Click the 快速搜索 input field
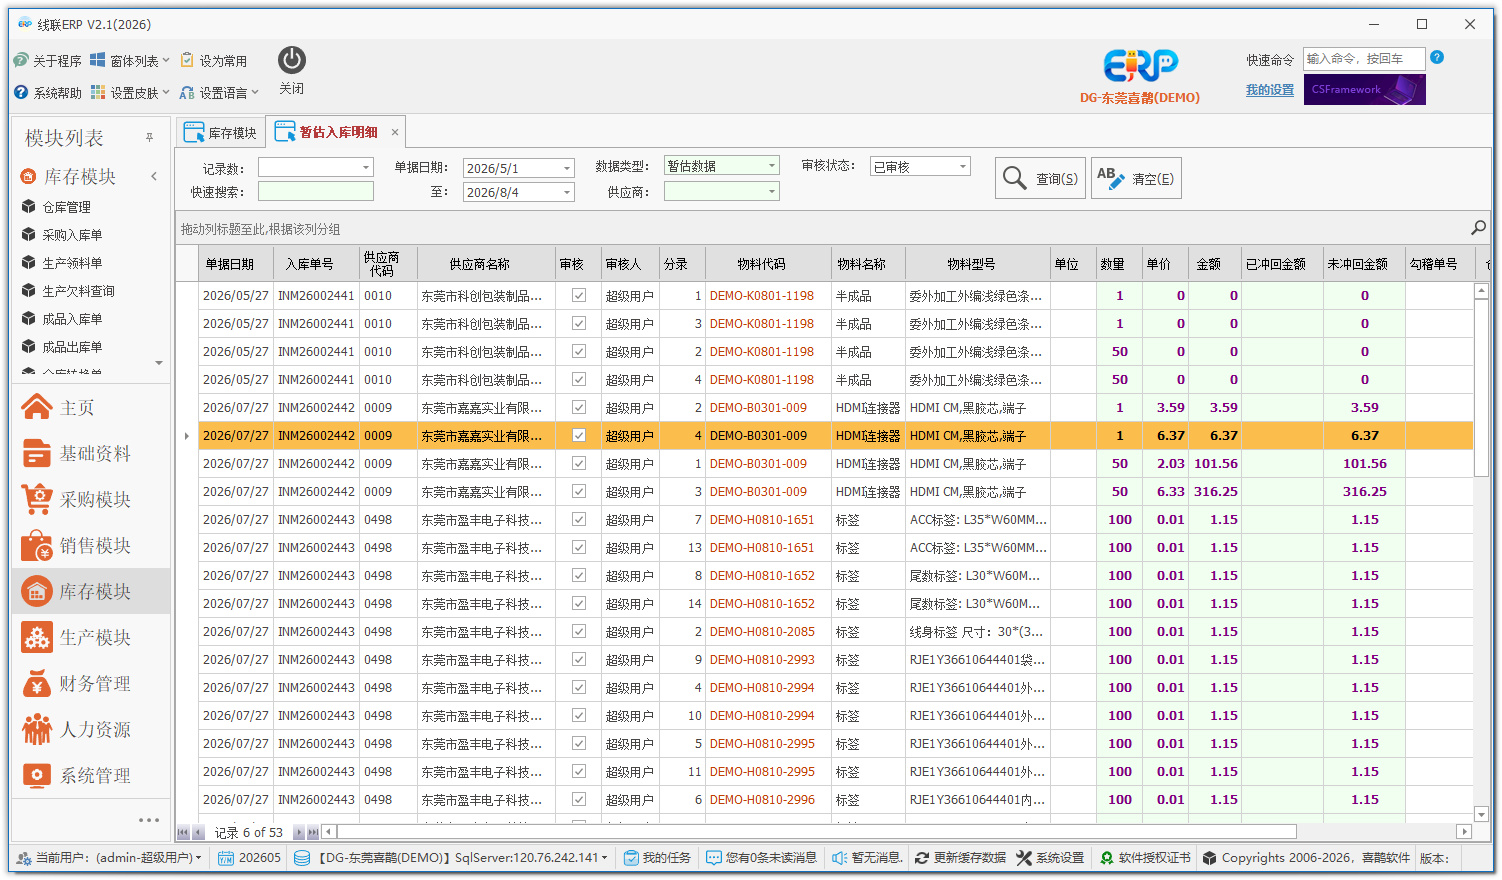The height and width of the screenshot is (880, 1502). tap(316, 191)
